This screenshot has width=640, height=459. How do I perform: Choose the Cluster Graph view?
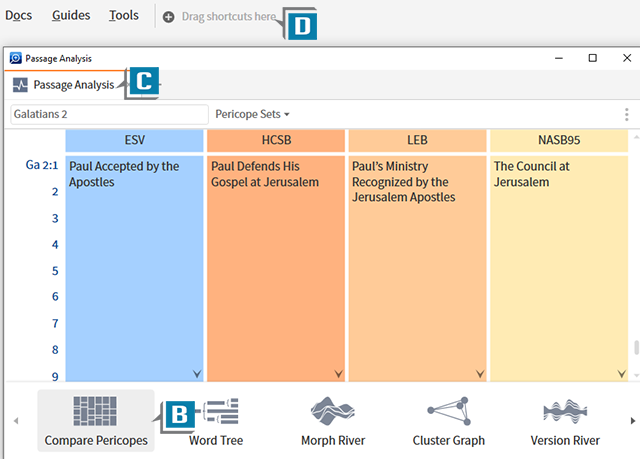(x=448, y=411)
